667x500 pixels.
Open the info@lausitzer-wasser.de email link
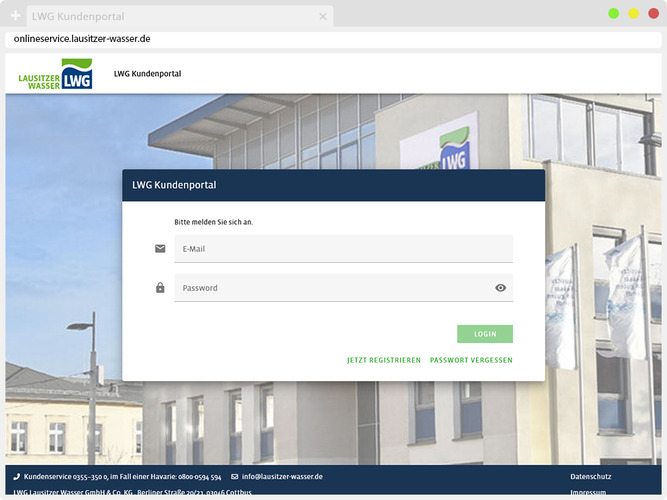[x=282, y=477]
